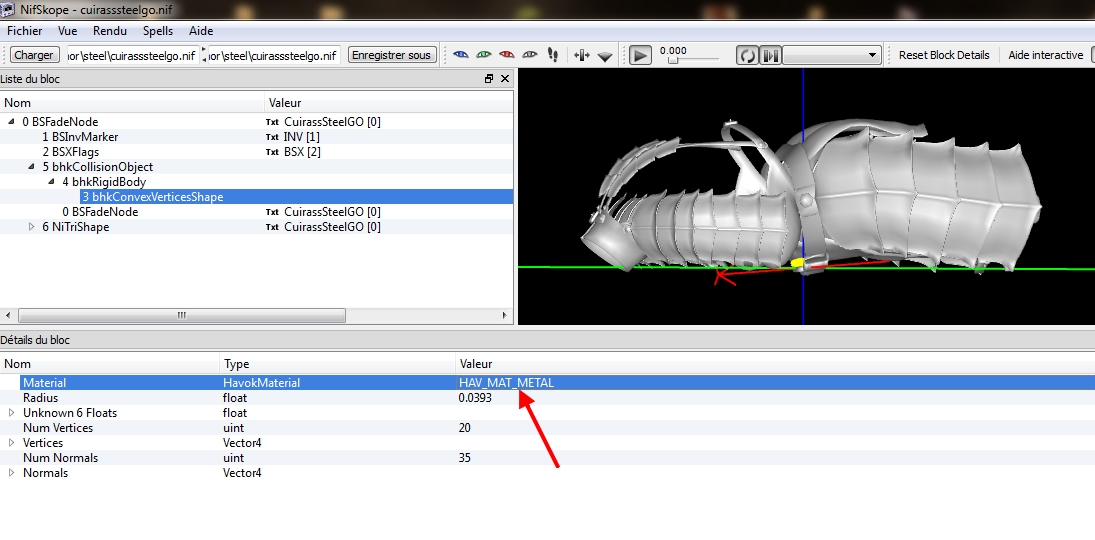Close the Liste du bloc panel
The height and width of the screenshot is (540, 1095).
505,79
